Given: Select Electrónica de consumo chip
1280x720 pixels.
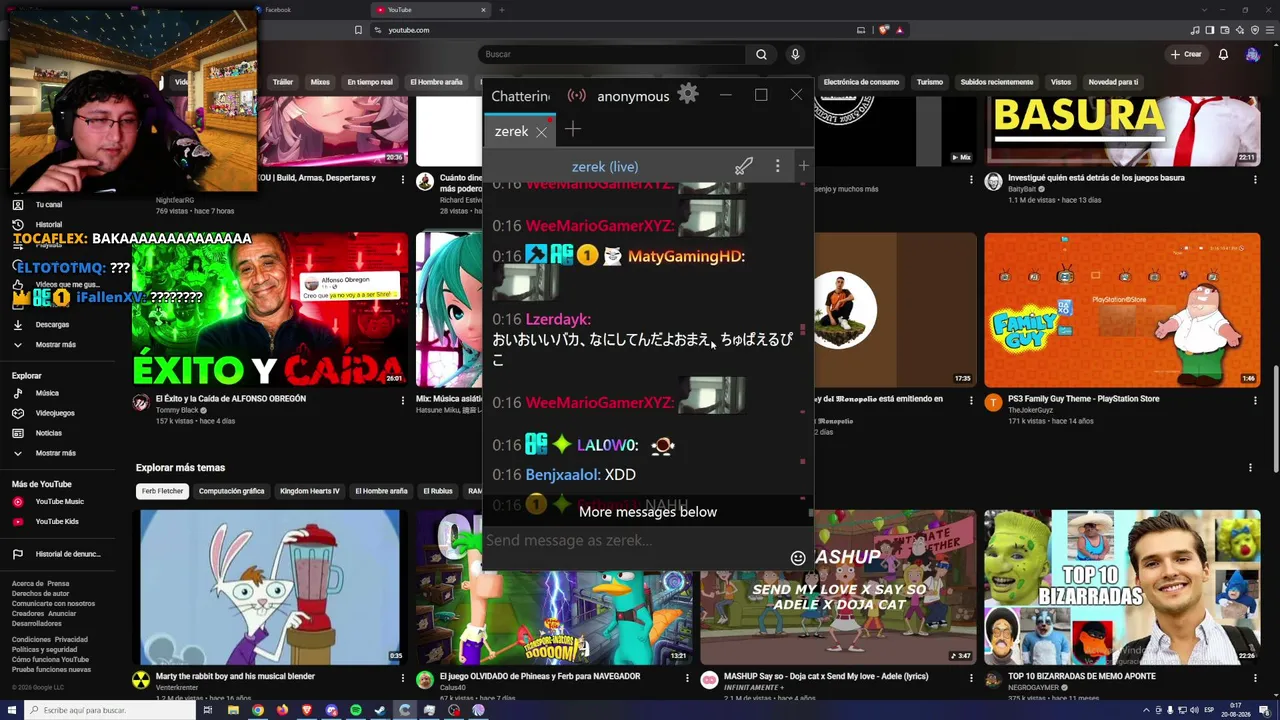Looking at the screenshot, I should (x=861, y=82).
